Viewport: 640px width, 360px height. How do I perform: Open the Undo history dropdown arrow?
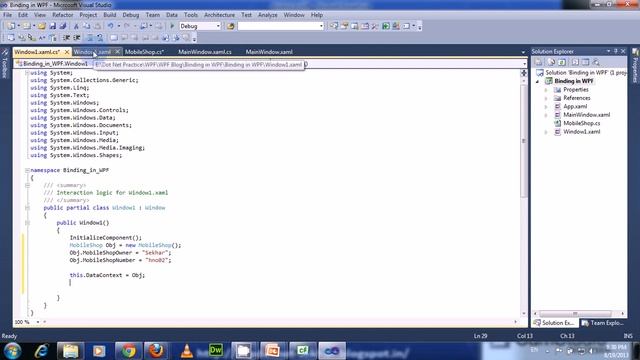tap(119, 26)
